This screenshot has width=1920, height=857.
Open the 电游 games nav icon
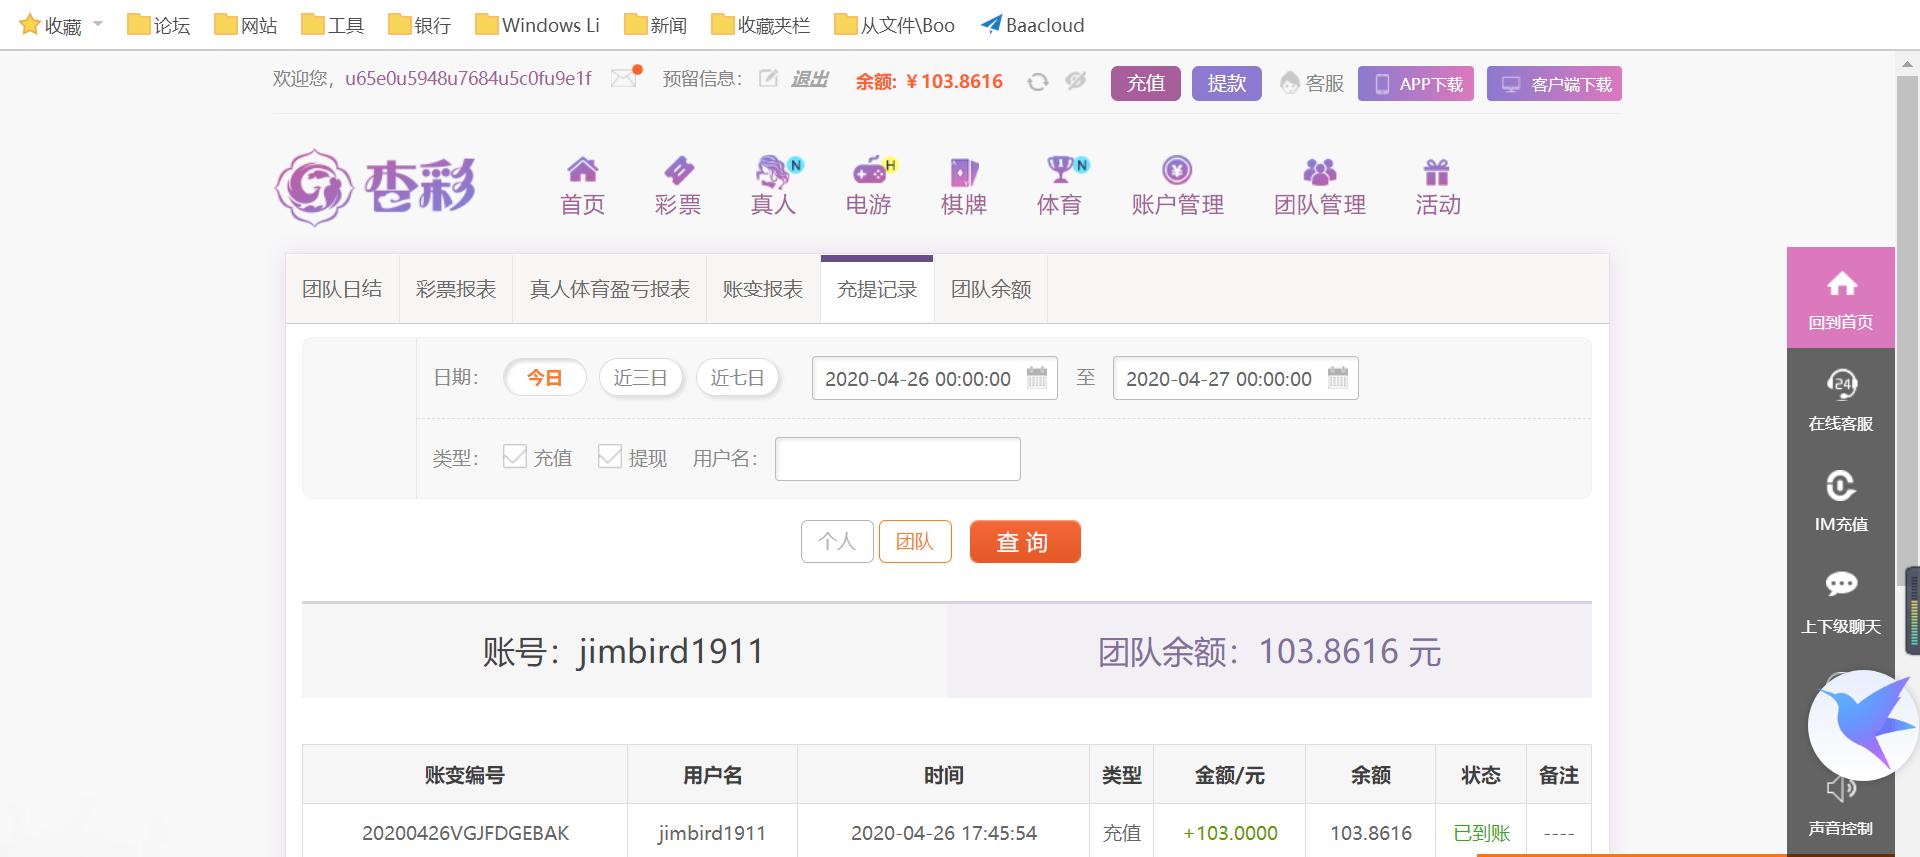869,186
